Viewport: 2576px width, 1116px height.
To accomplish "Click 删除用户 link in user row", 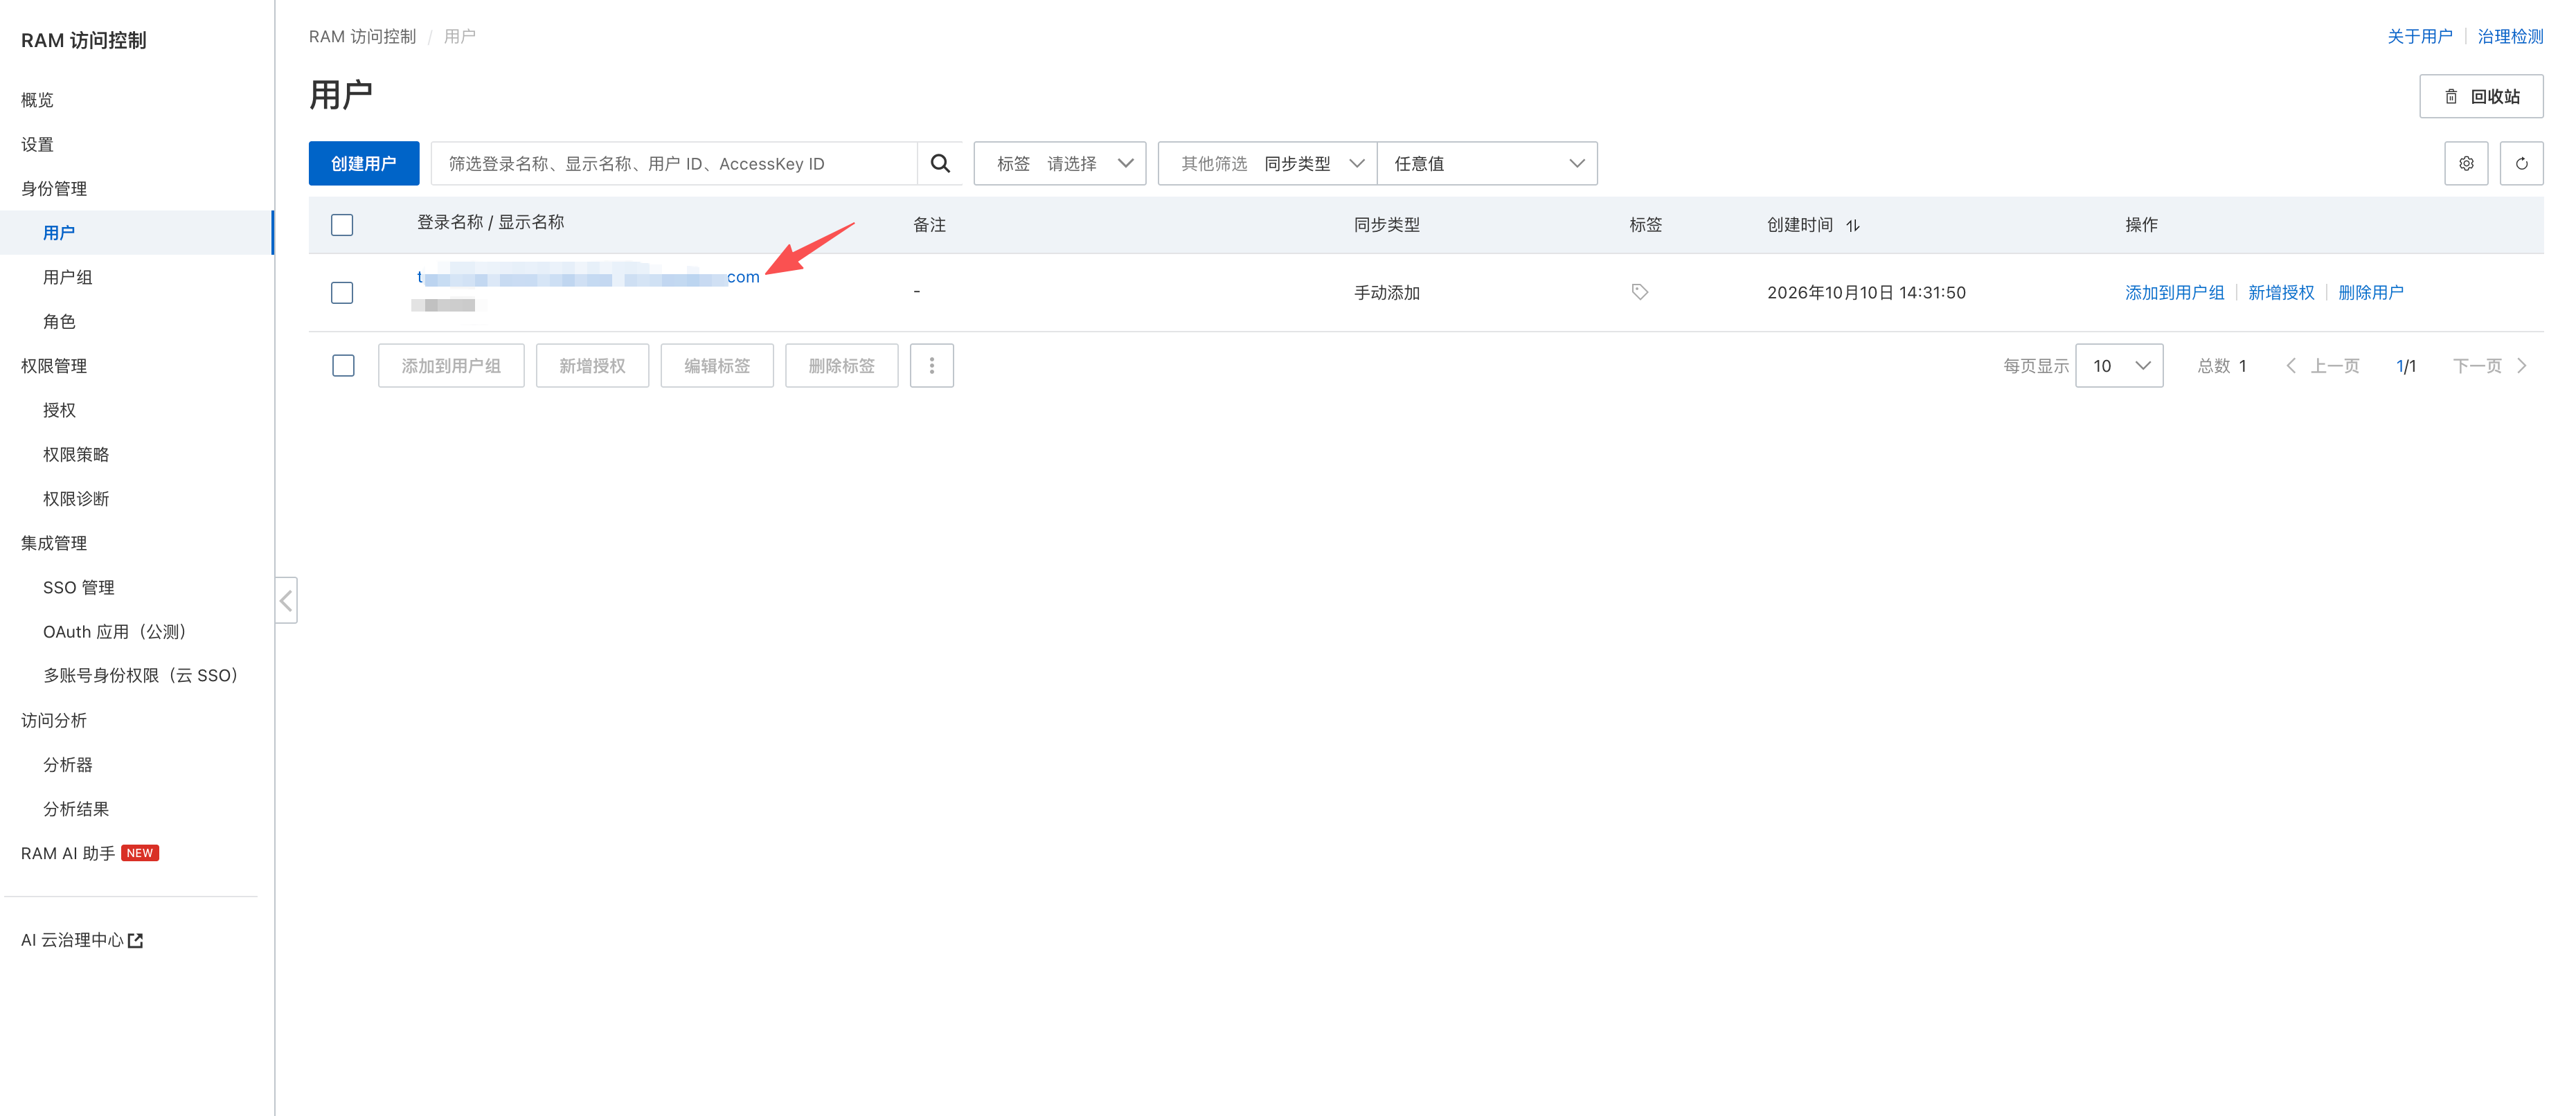I will [x=2370, y=292].
